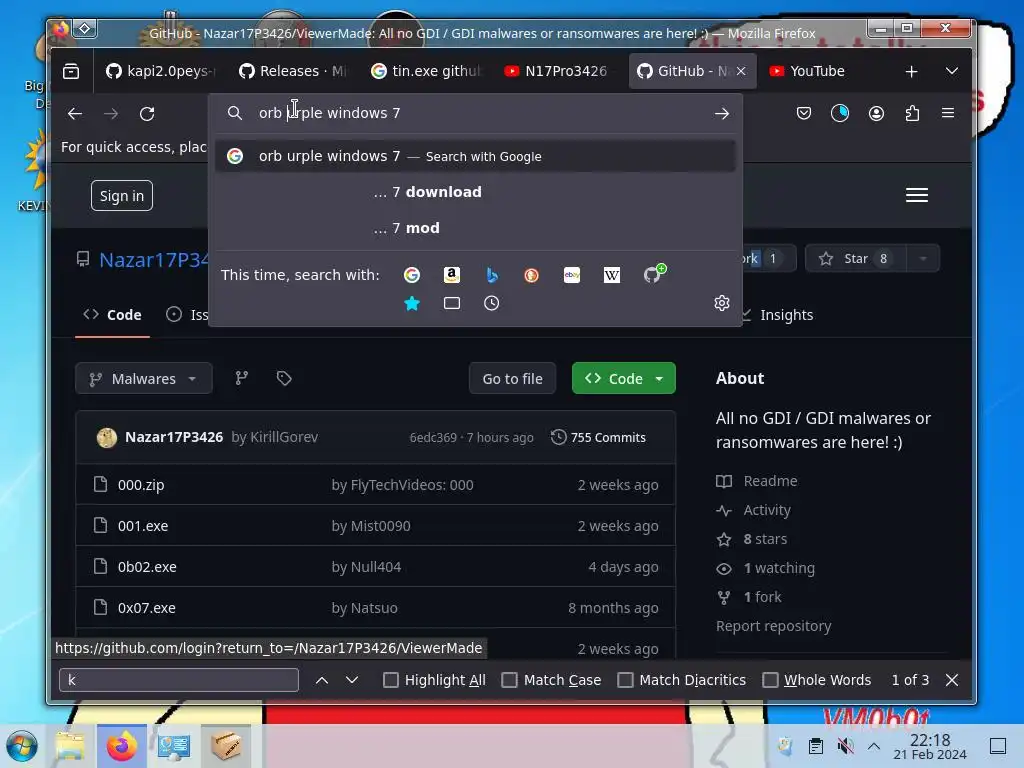This screenshot has height=768, width=1024.
Task: Open the Firefox View icon in the tab bar
Action: [71, 71]
